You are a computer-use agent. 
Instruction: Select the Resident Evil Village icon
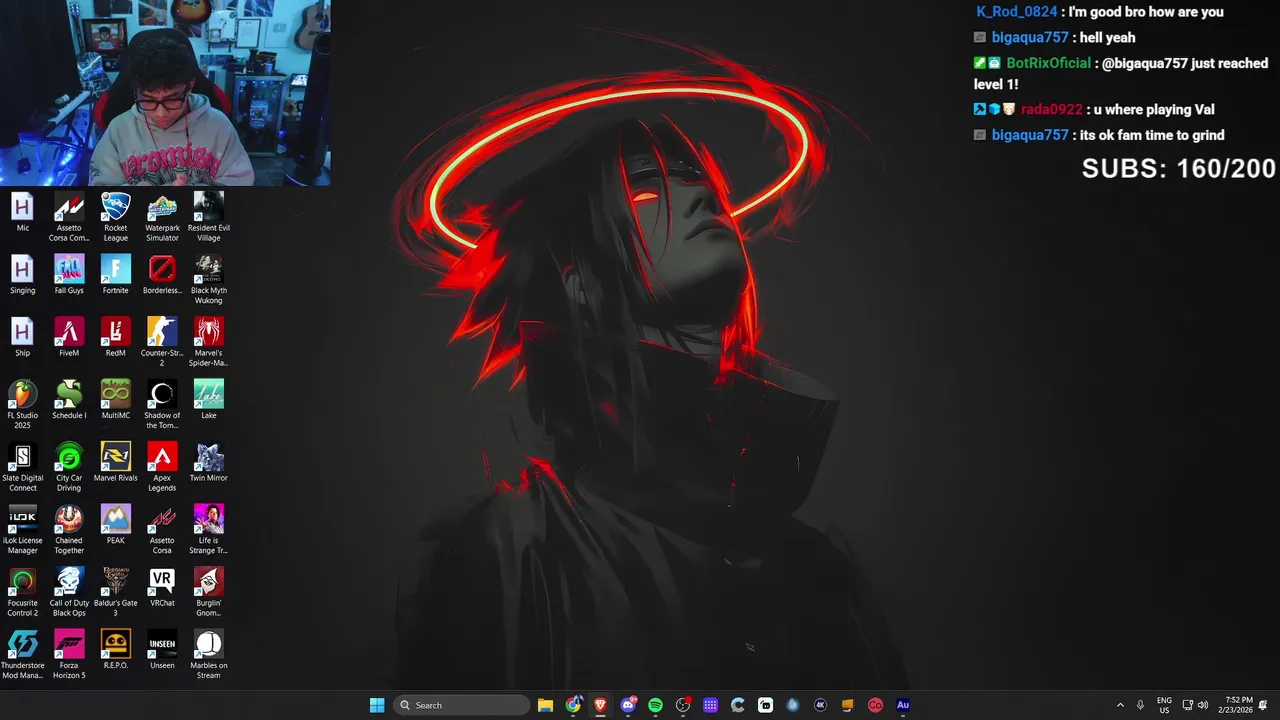coord(208,217)
